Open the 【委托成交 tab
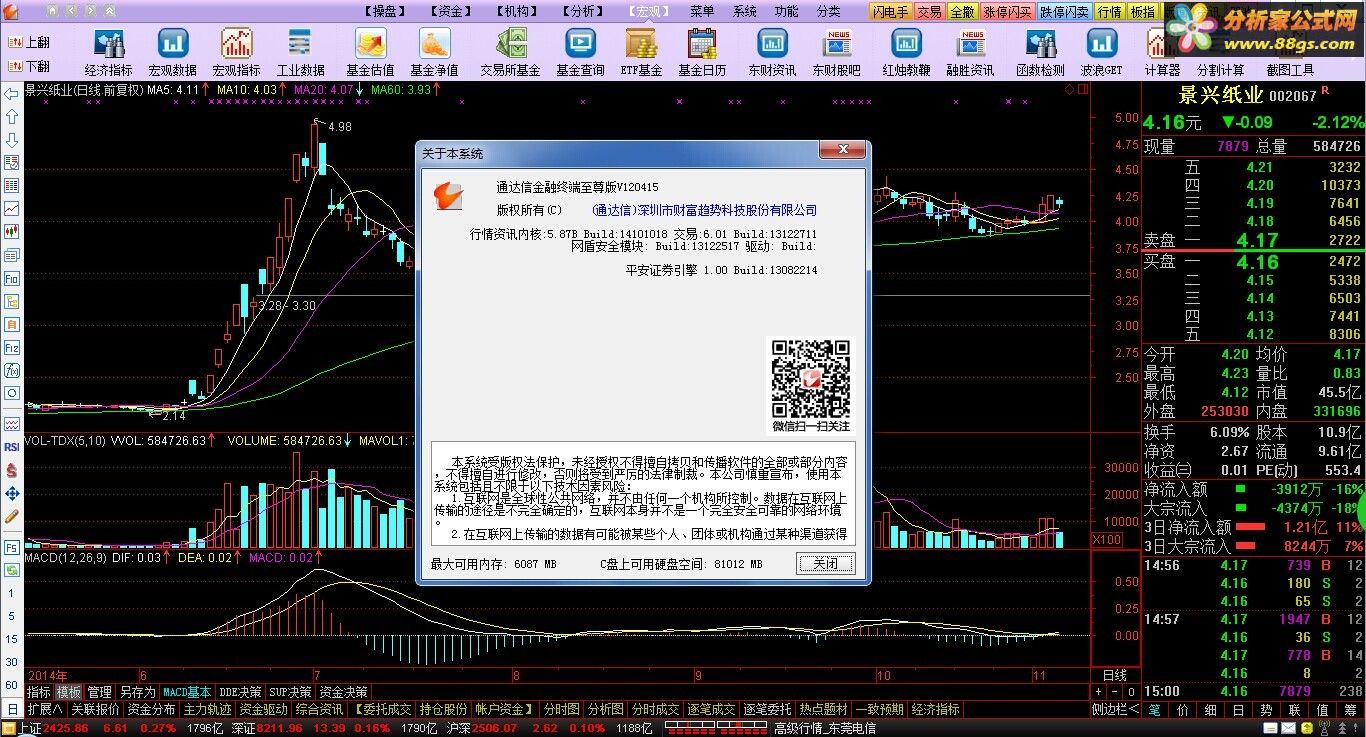This screenshot has height=737, width=1366. [x=383, y=709]
